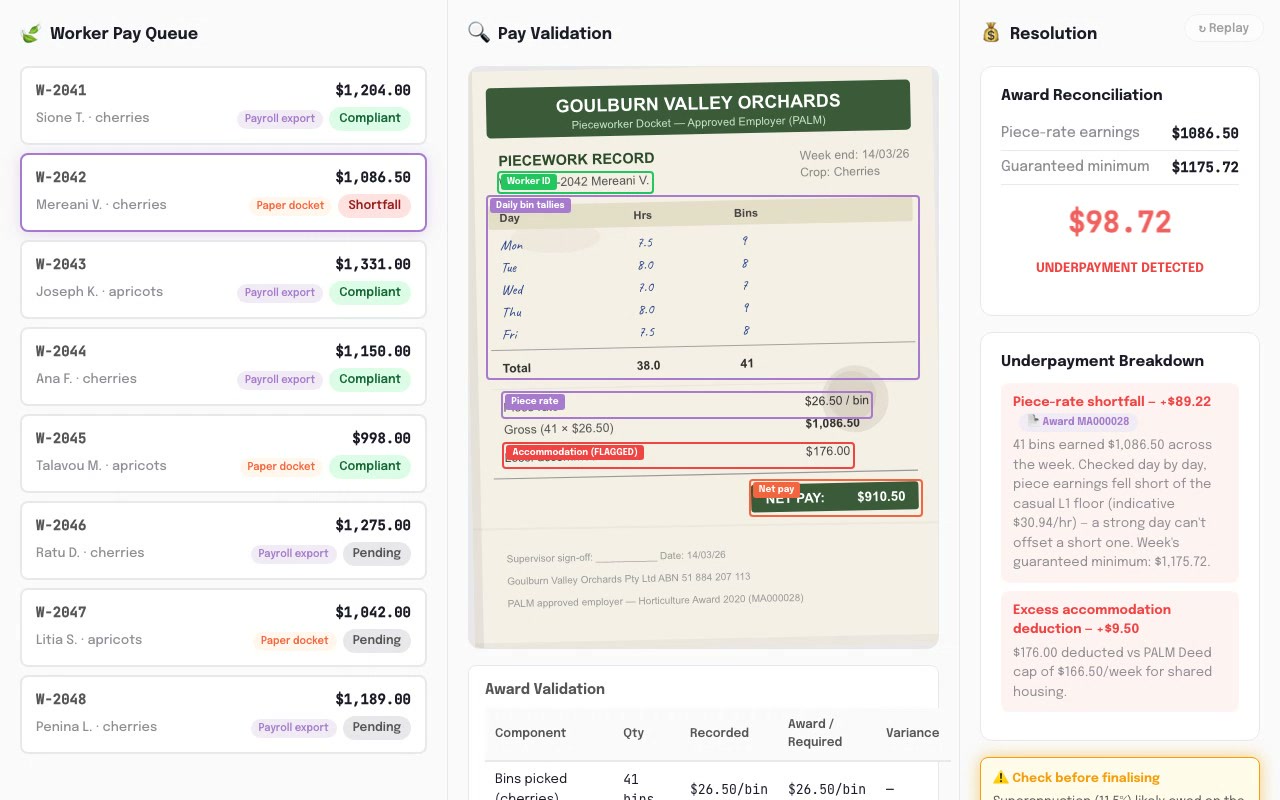This screenshot has height=800, width=1280.
Task: Click the magnifier icon beside Pay Validation
Action: click(x=479, y=33)
